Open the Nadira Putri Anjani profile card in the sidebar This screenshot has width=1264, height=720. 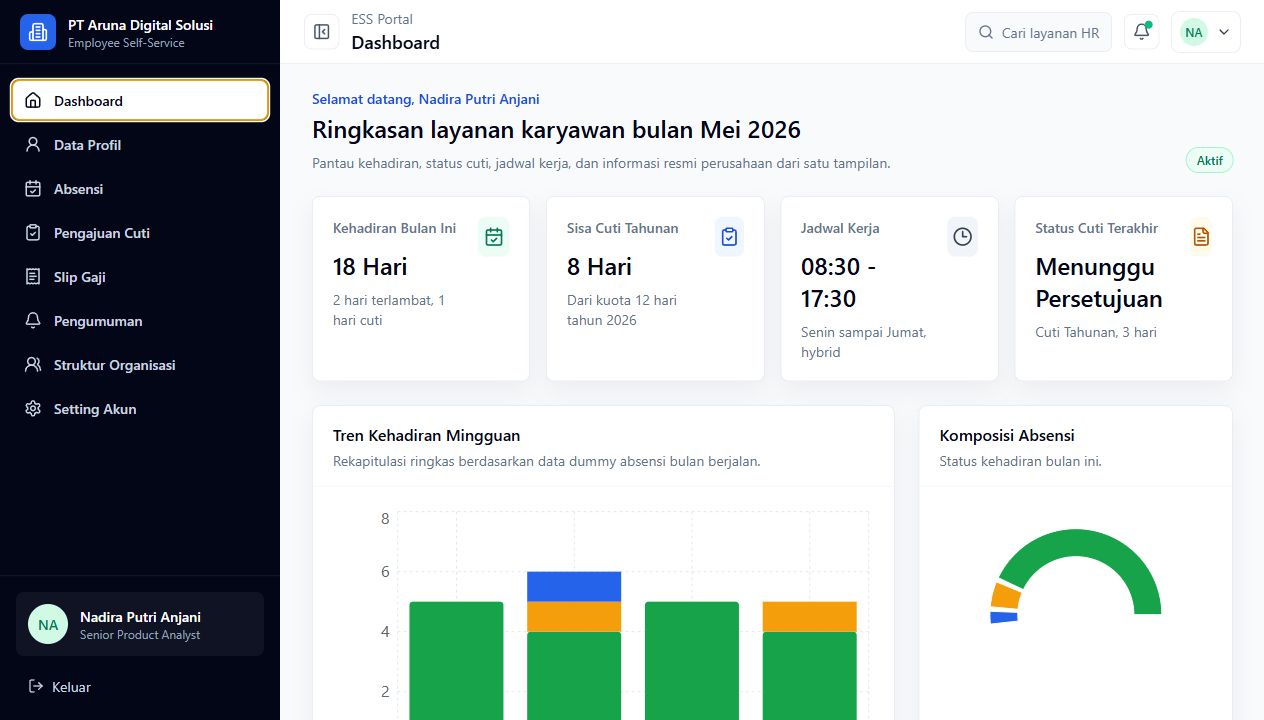(x=140, y=624)
